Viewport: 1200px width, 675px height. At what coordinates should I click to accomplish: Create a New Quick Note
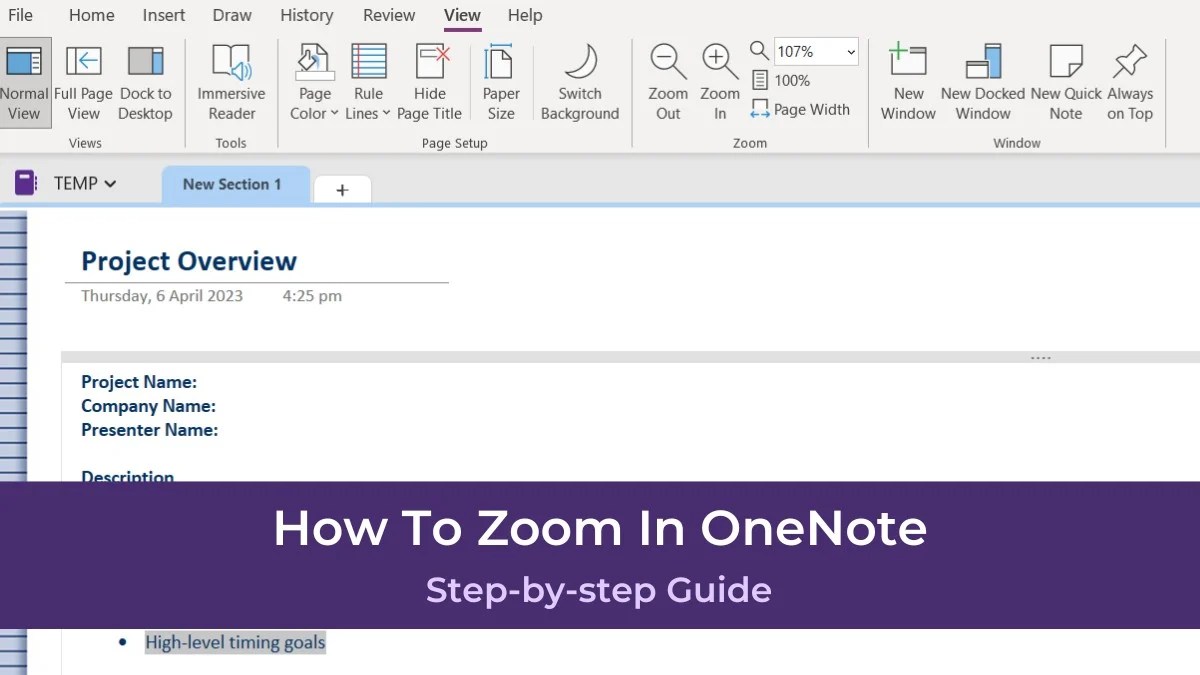1064,80
